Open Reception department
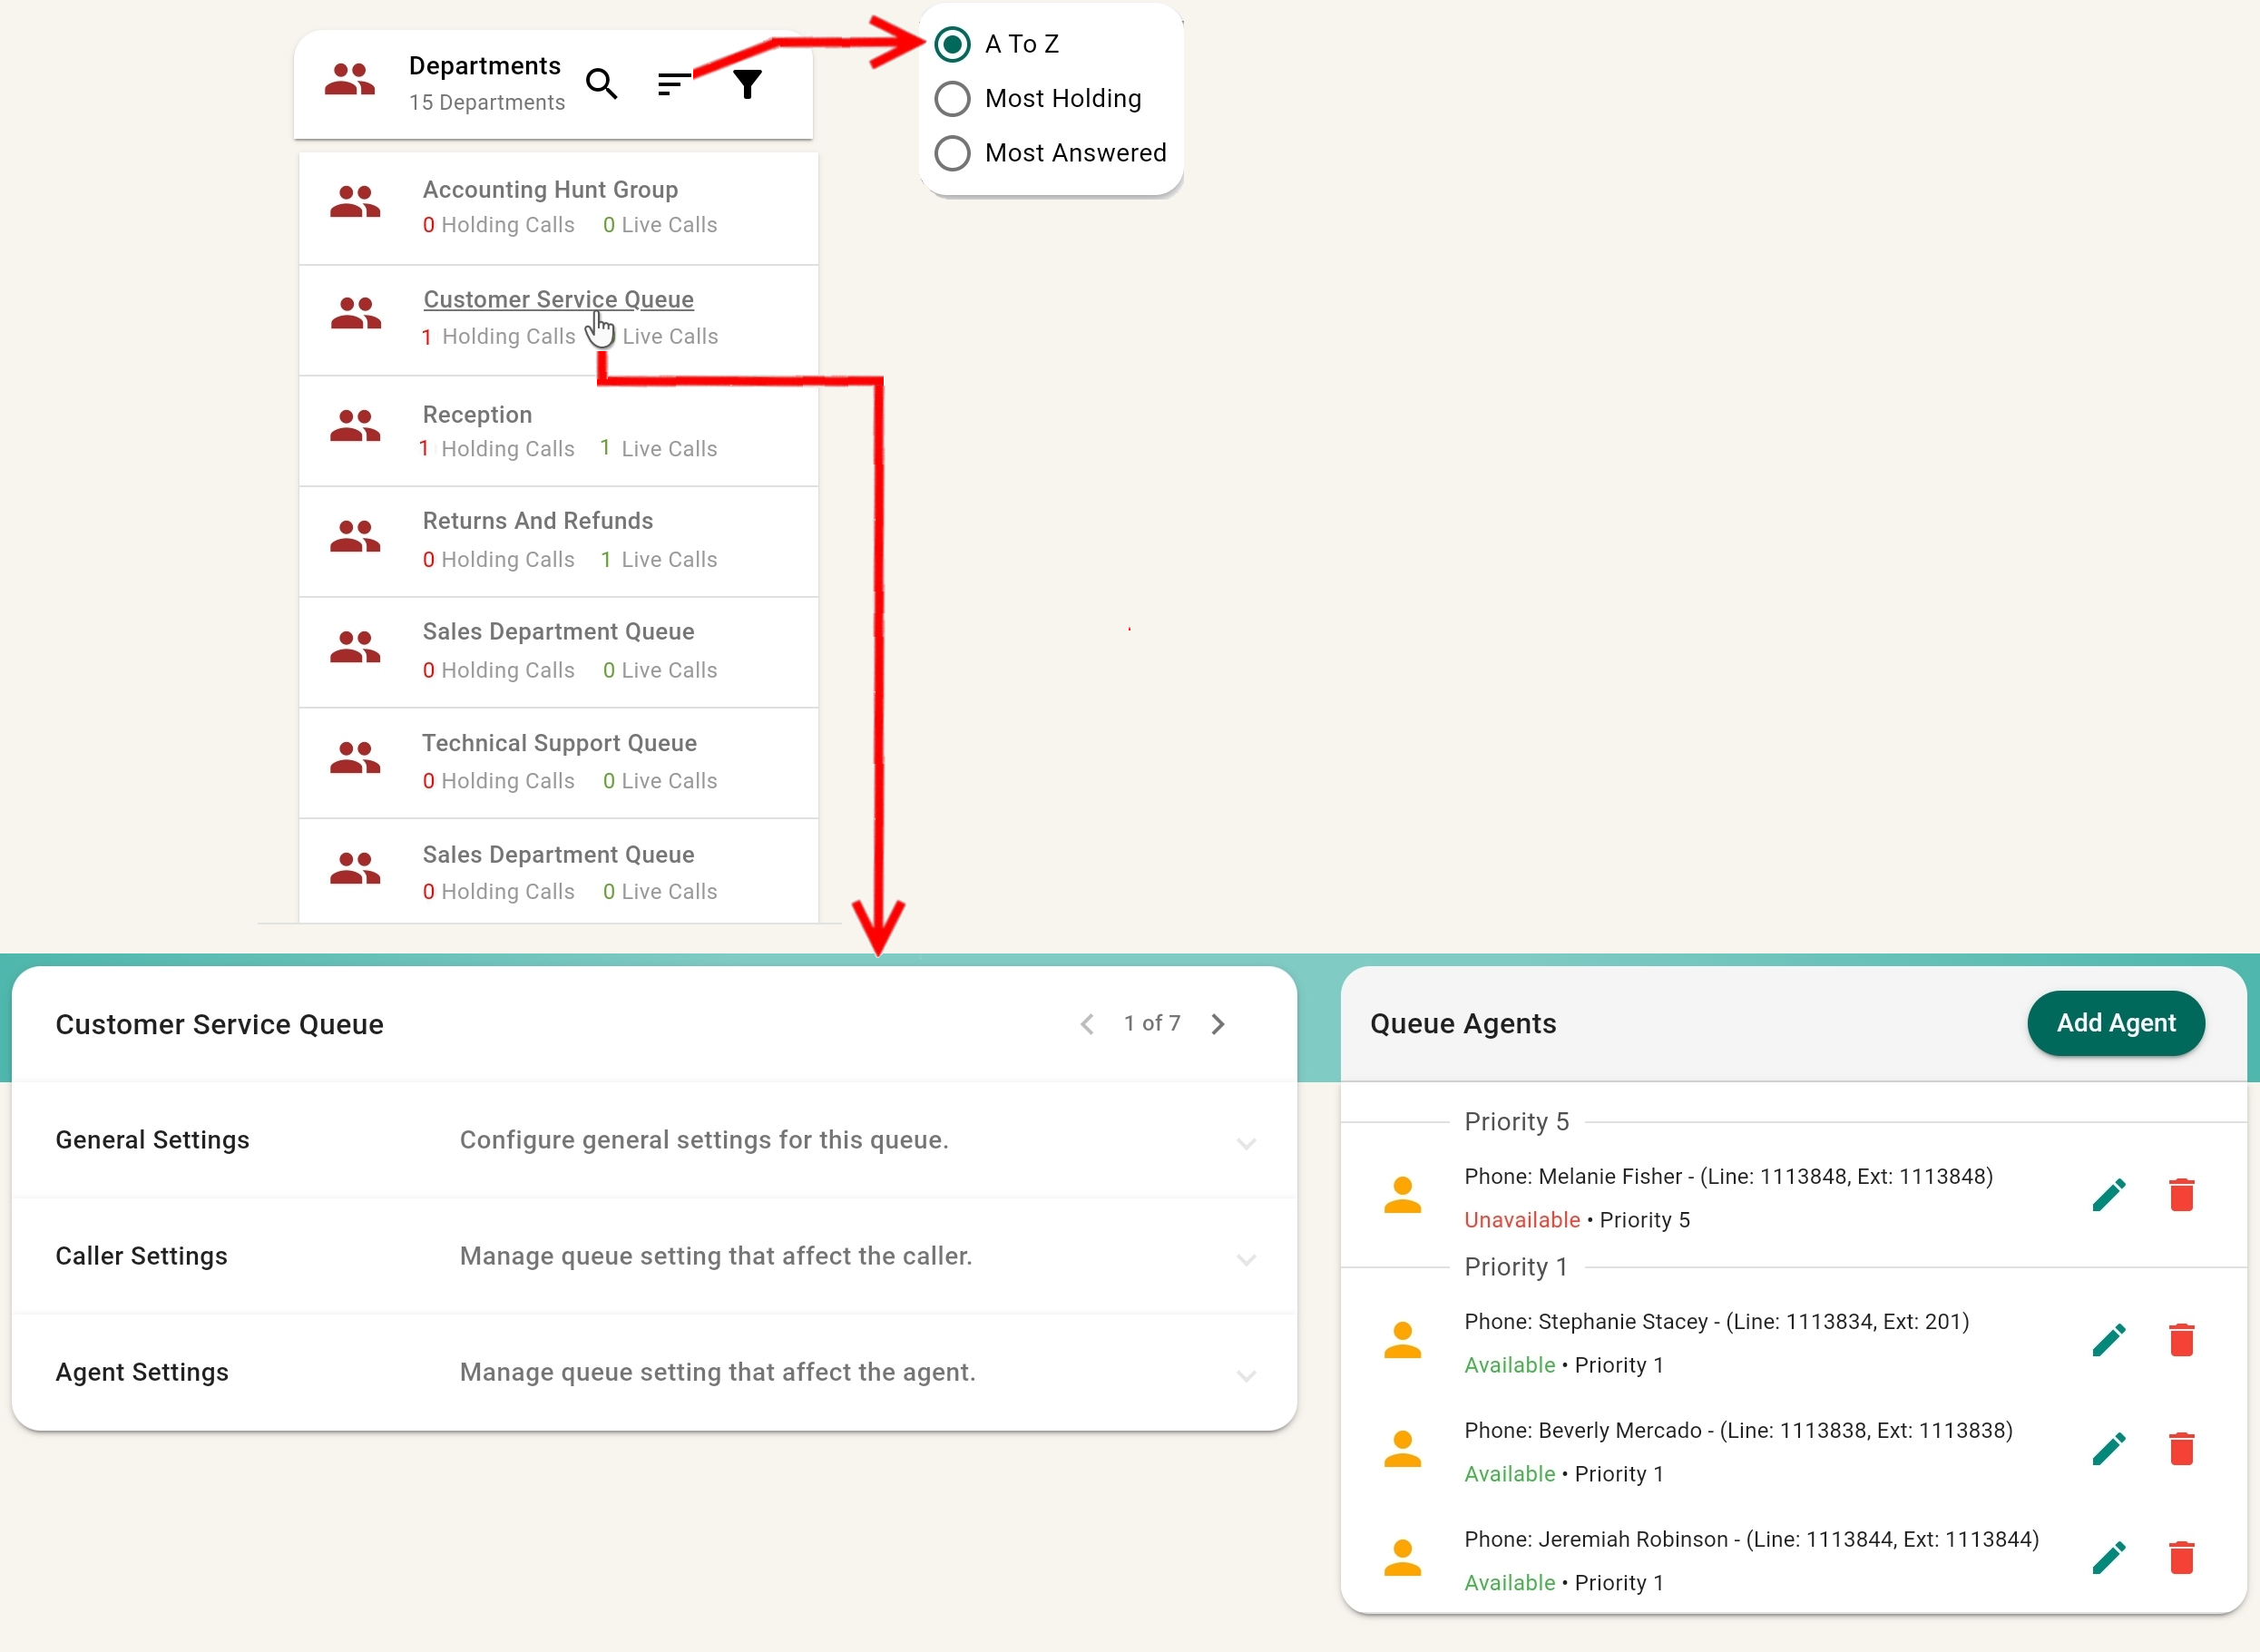The width and height of the screenshot is (2260, 1652). tap(477, 415)
